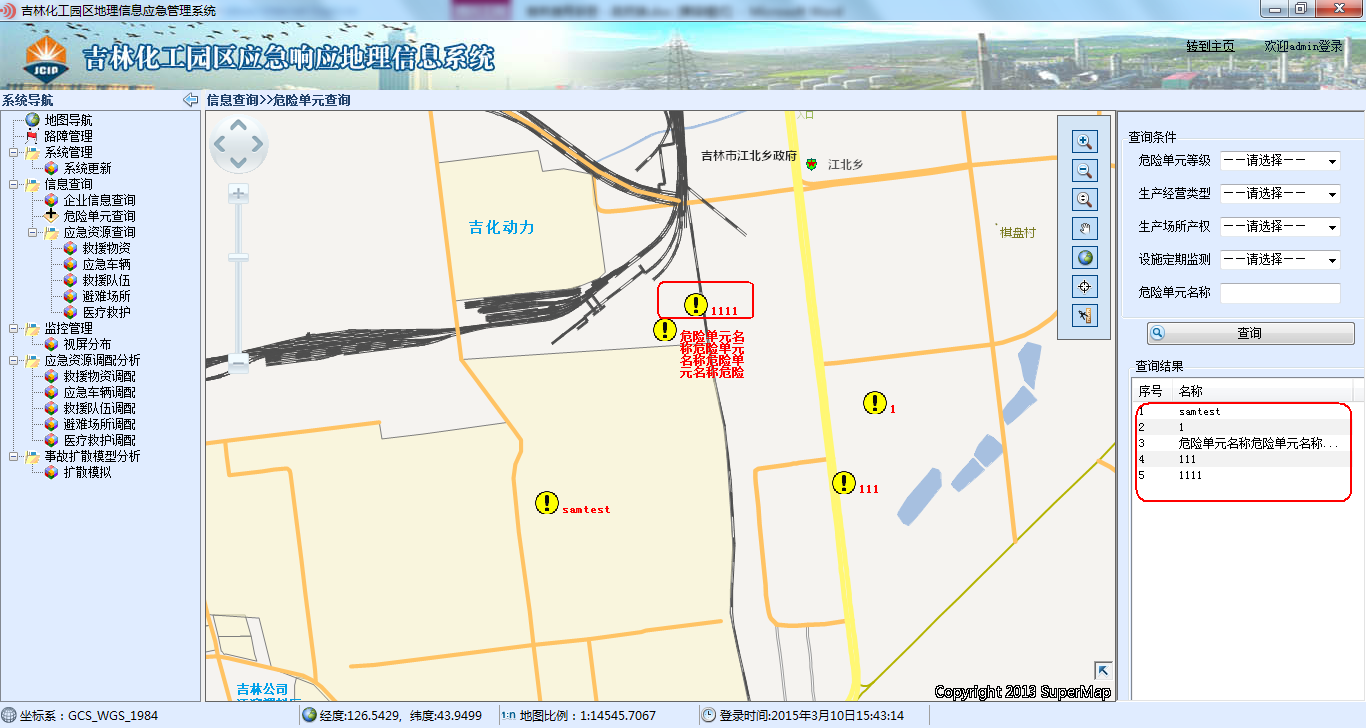This screenshot has height=728, width=1366.
Task: Select 救援物资调配 in navigation tree
Action: (99, 377)
